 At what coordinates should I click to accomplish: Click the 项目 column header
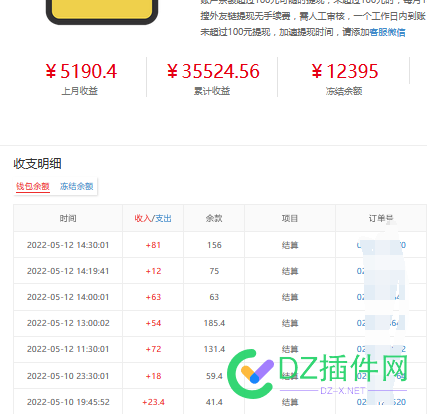290,218
